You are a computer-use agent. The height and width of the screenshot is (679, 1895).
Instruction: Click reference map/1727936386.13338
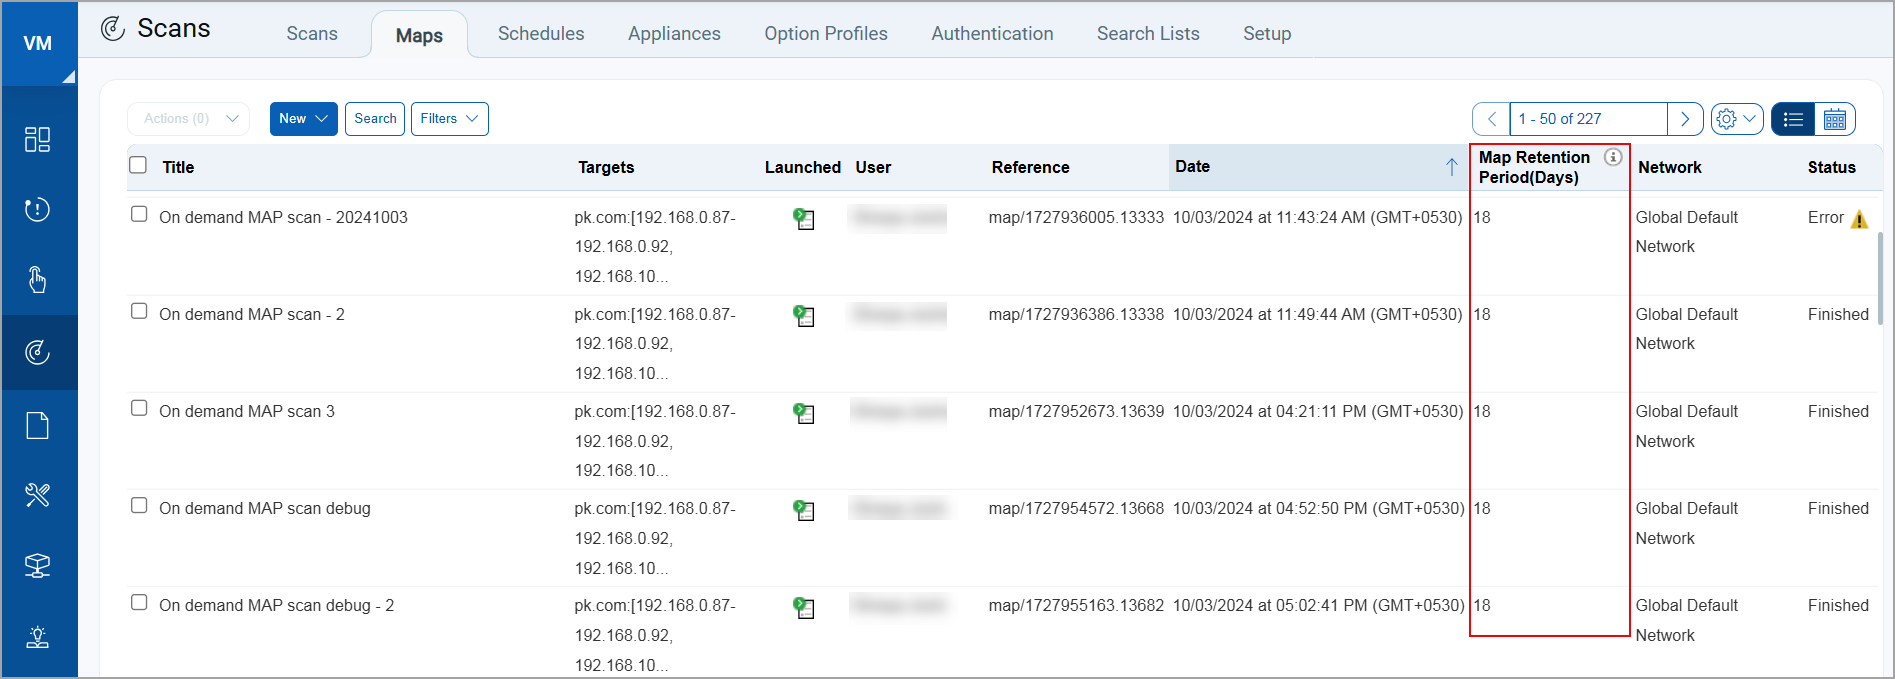click(x=1076, y=315)
